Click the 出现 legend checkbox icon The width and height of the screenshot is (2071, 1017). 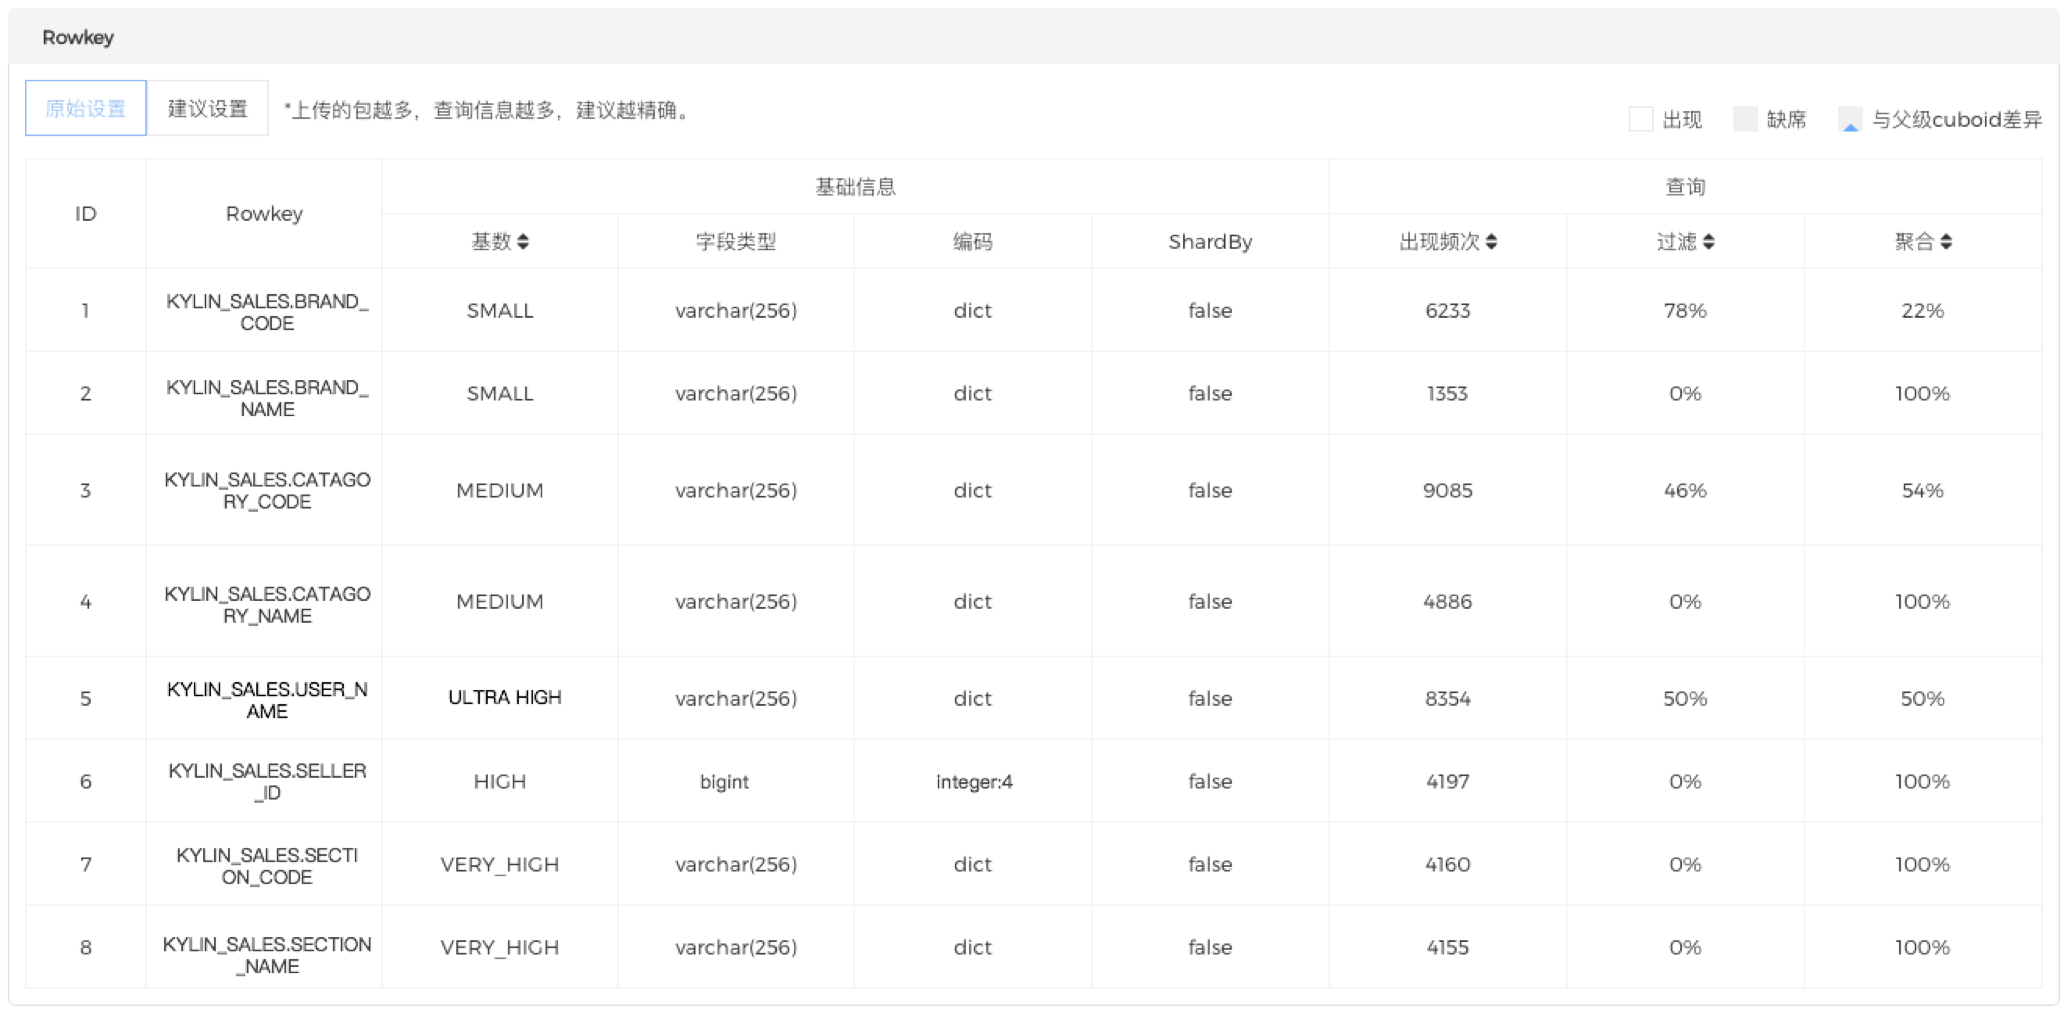[1640, 119]
